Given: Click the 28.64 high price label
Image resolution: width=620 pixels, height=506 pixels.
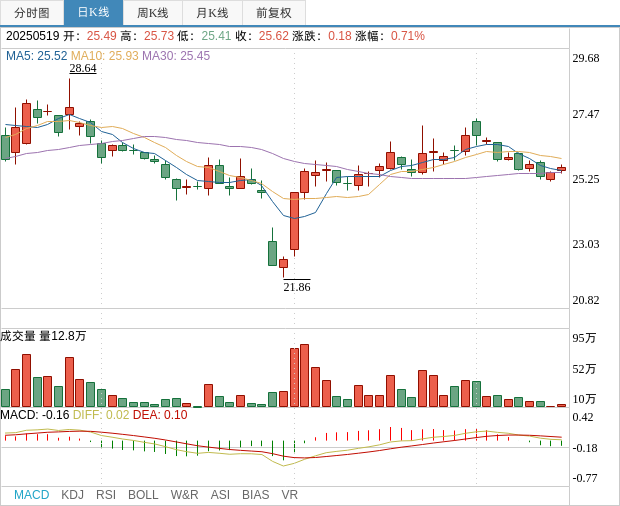Looking at the screenshot, I should (x=83, y=68).
